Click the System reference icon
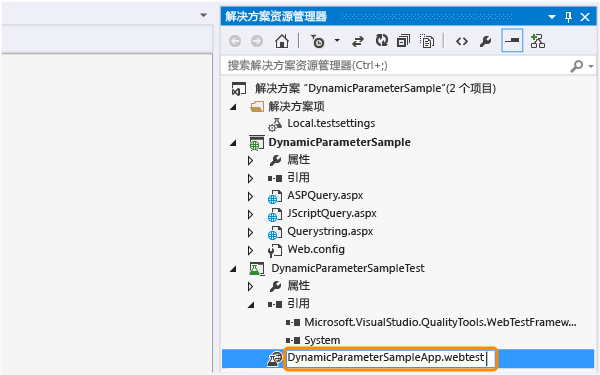 click(x=293, y=341)
